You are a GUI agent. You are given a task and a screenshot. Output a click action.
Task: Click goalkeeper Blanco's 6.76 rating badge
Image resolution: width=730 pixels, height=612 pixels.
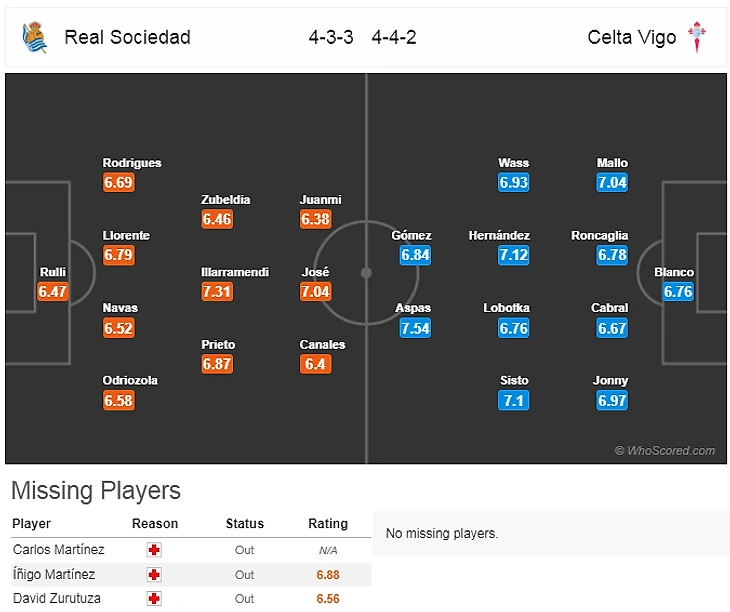pyautogui.click(x=678, y=292)
